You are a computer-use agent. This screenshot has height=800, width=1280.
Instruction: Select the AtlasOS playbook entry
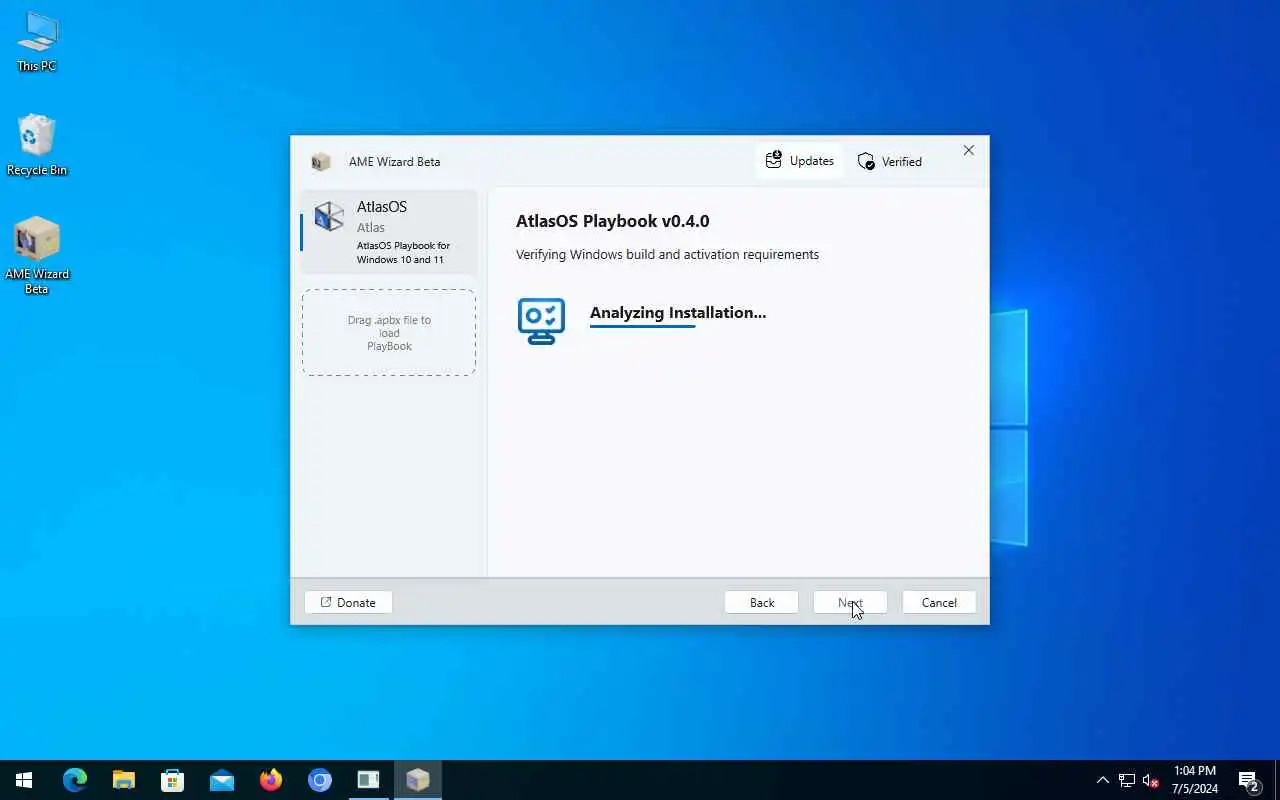pos(388,232)
